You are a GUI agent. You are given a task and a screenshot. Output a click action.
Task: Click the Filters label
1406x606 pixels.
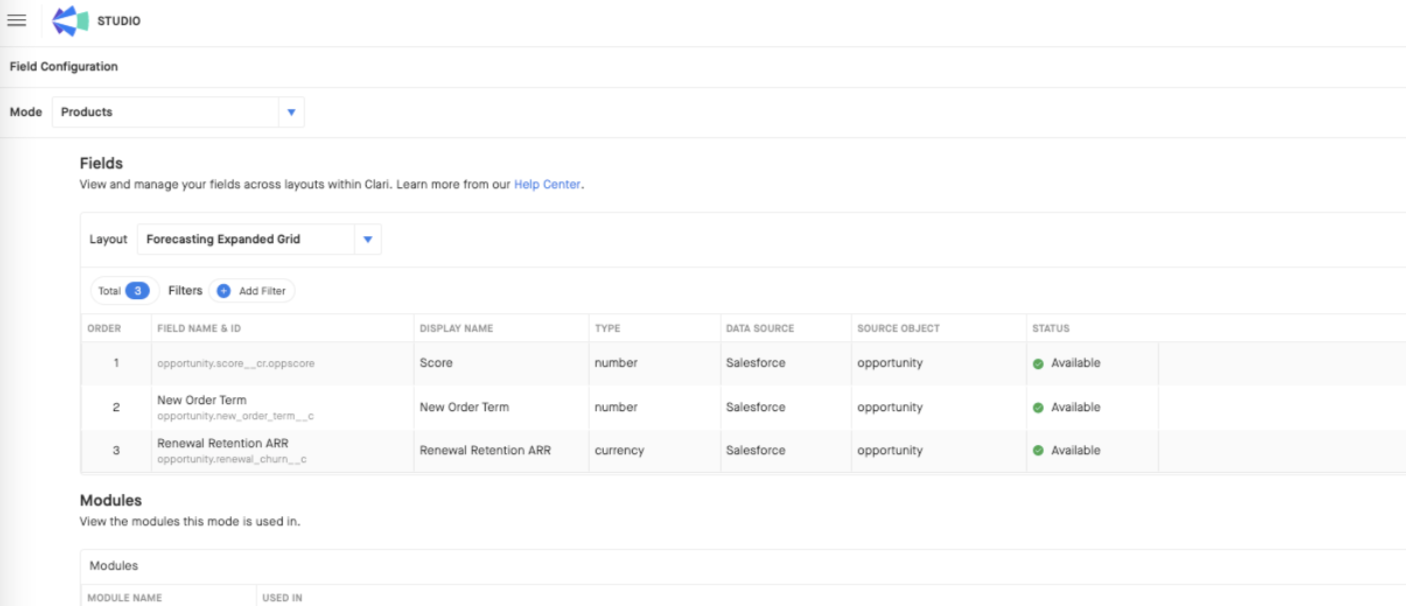coord(185,291)
